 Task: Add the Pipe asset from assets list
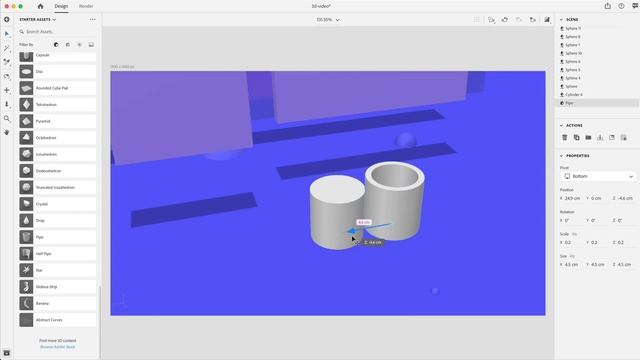[58, 237]
